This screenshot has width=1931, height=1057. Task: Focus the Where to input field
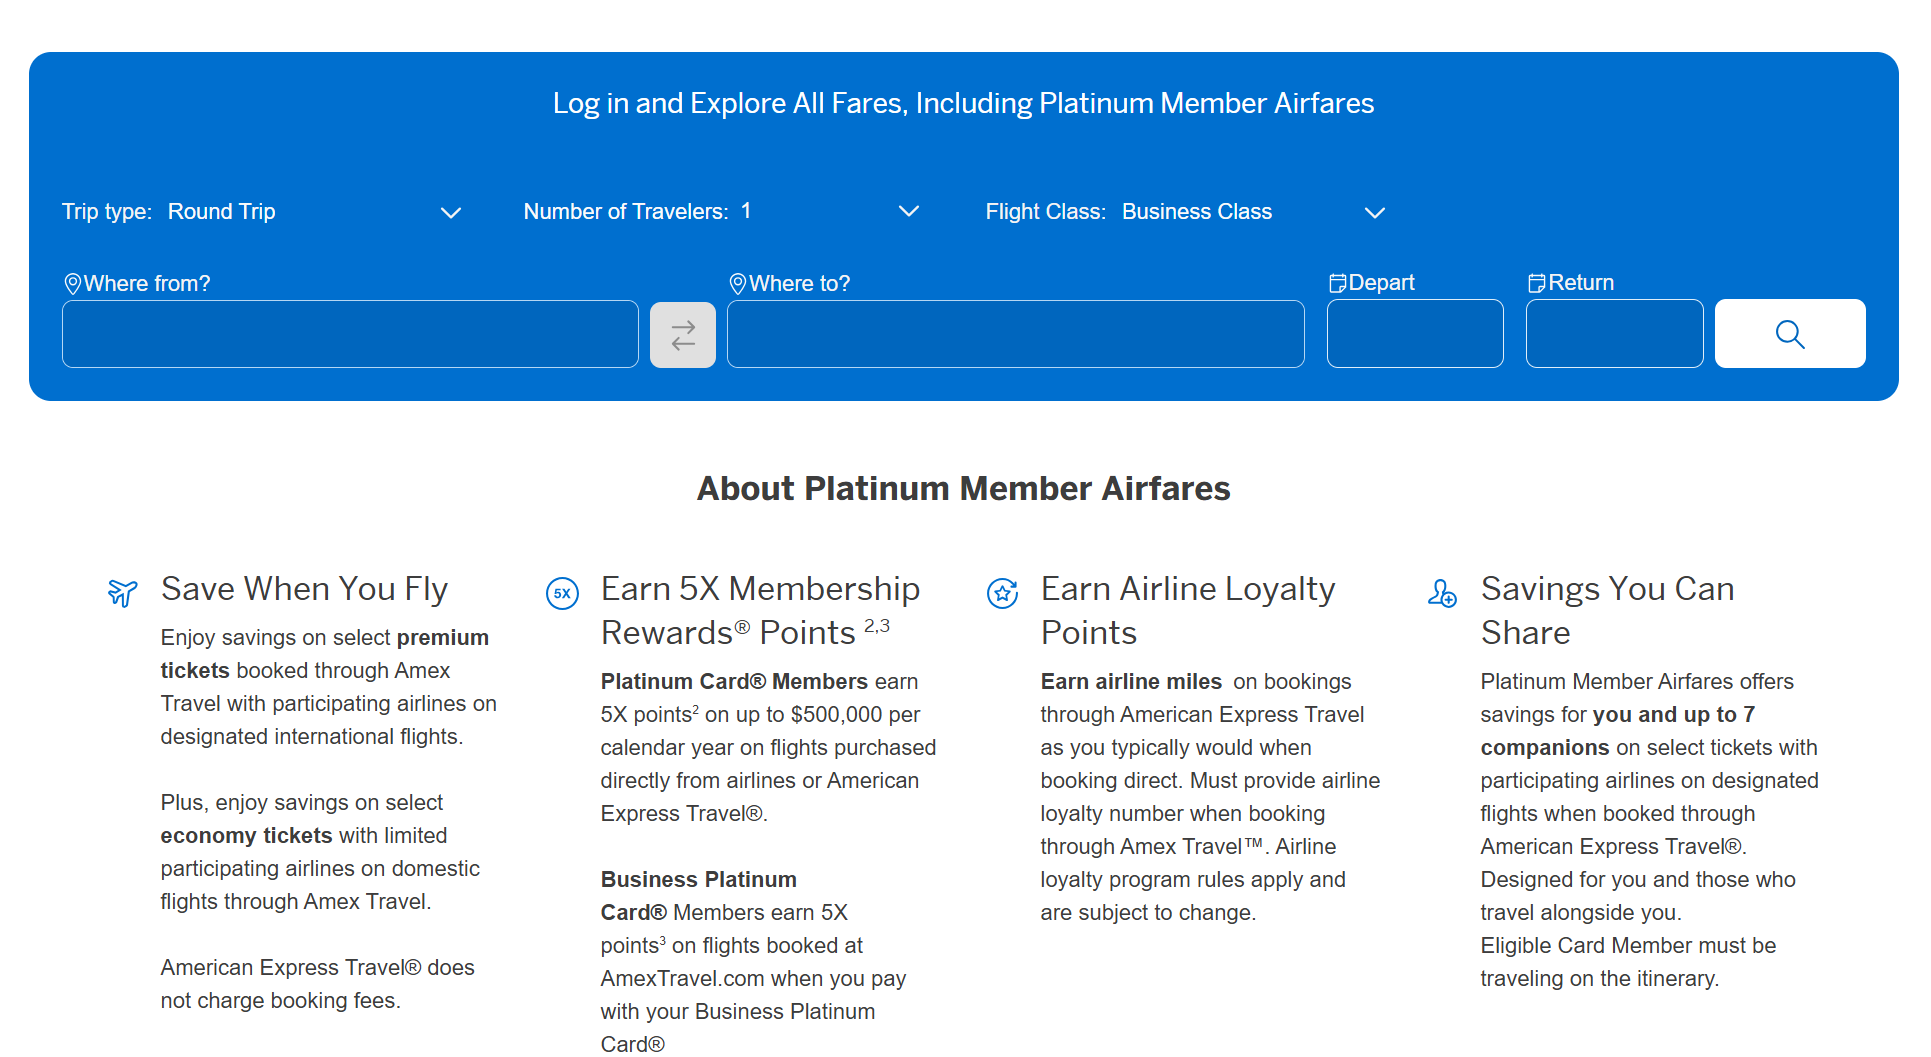tap(1015, 334)
